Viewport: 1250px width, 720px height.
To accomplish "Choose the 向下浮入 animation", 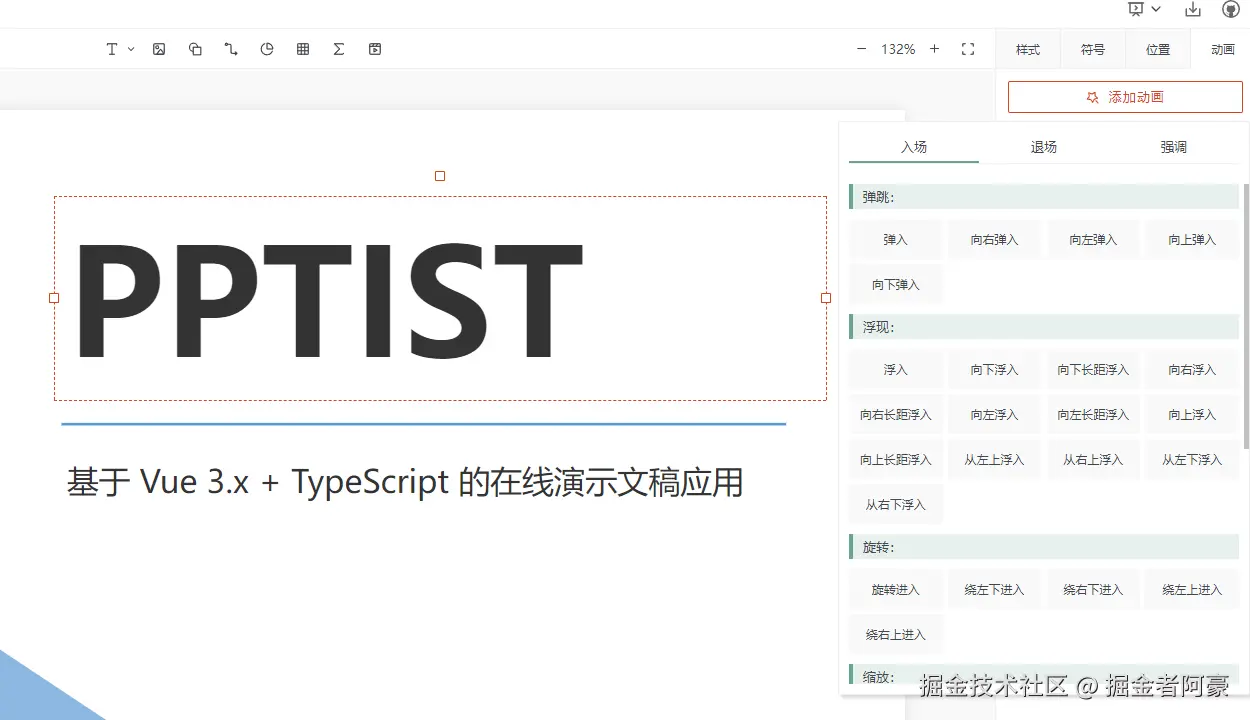I will point(994,370).
